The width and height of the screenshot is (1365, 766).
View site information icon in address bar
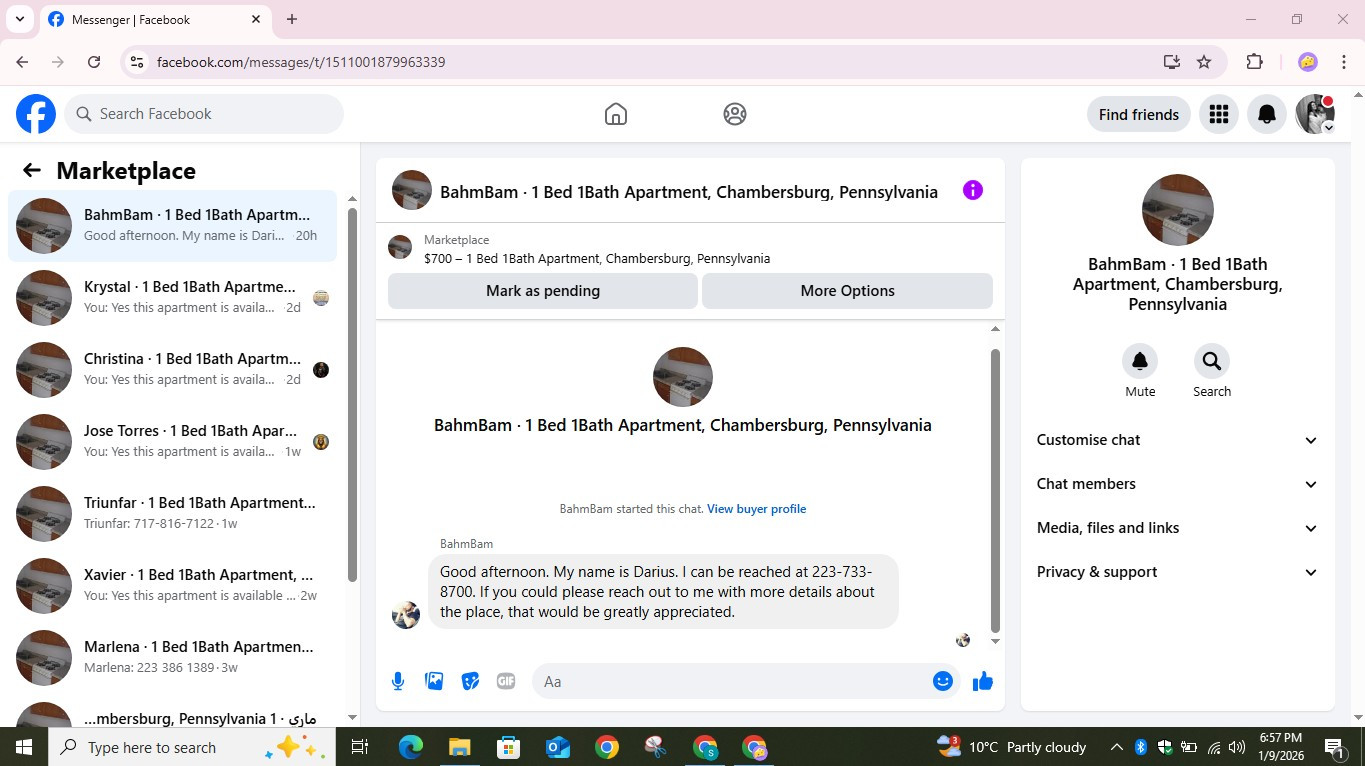coord(138,62)
